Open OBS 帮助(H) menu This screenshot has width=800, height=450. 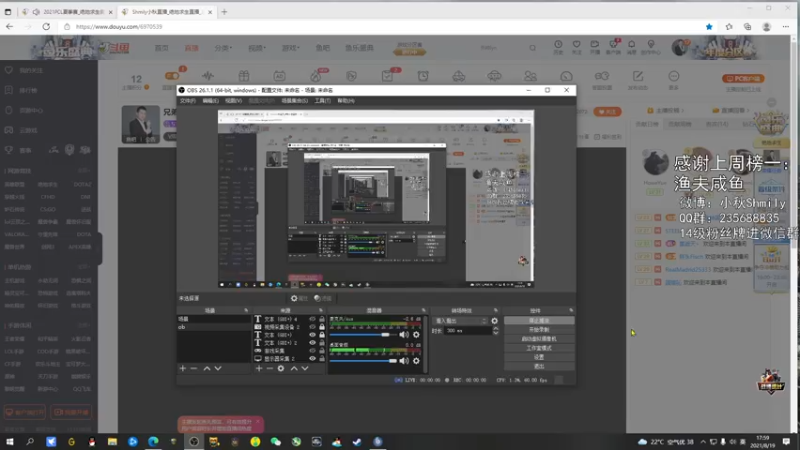346,101
